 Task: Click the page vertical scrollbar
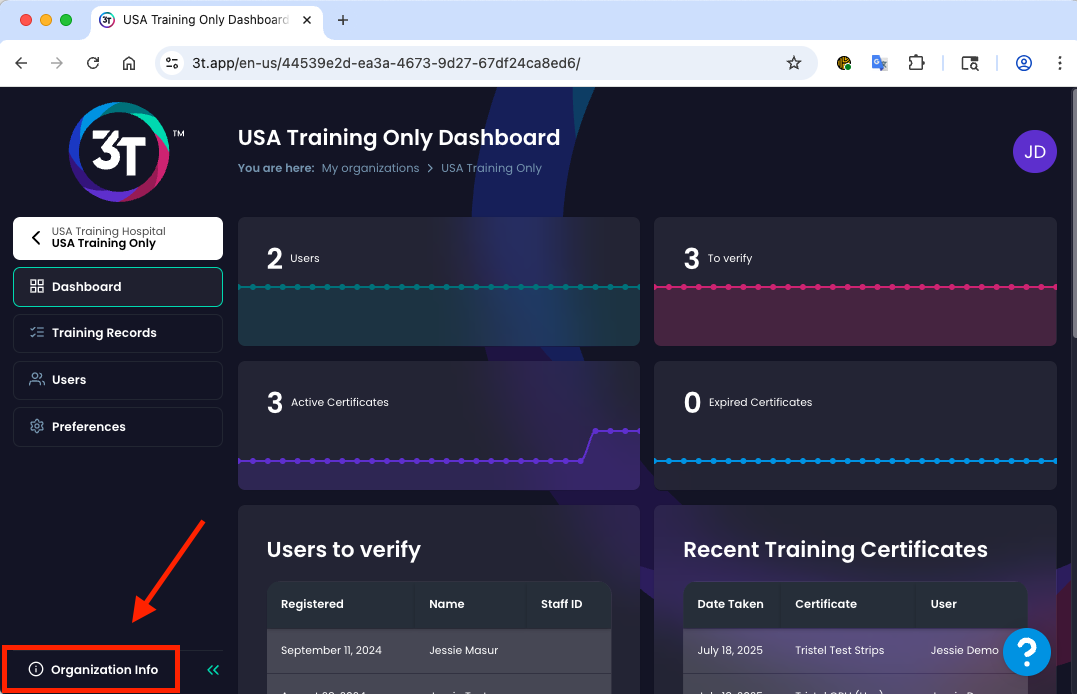[1073, 213]
